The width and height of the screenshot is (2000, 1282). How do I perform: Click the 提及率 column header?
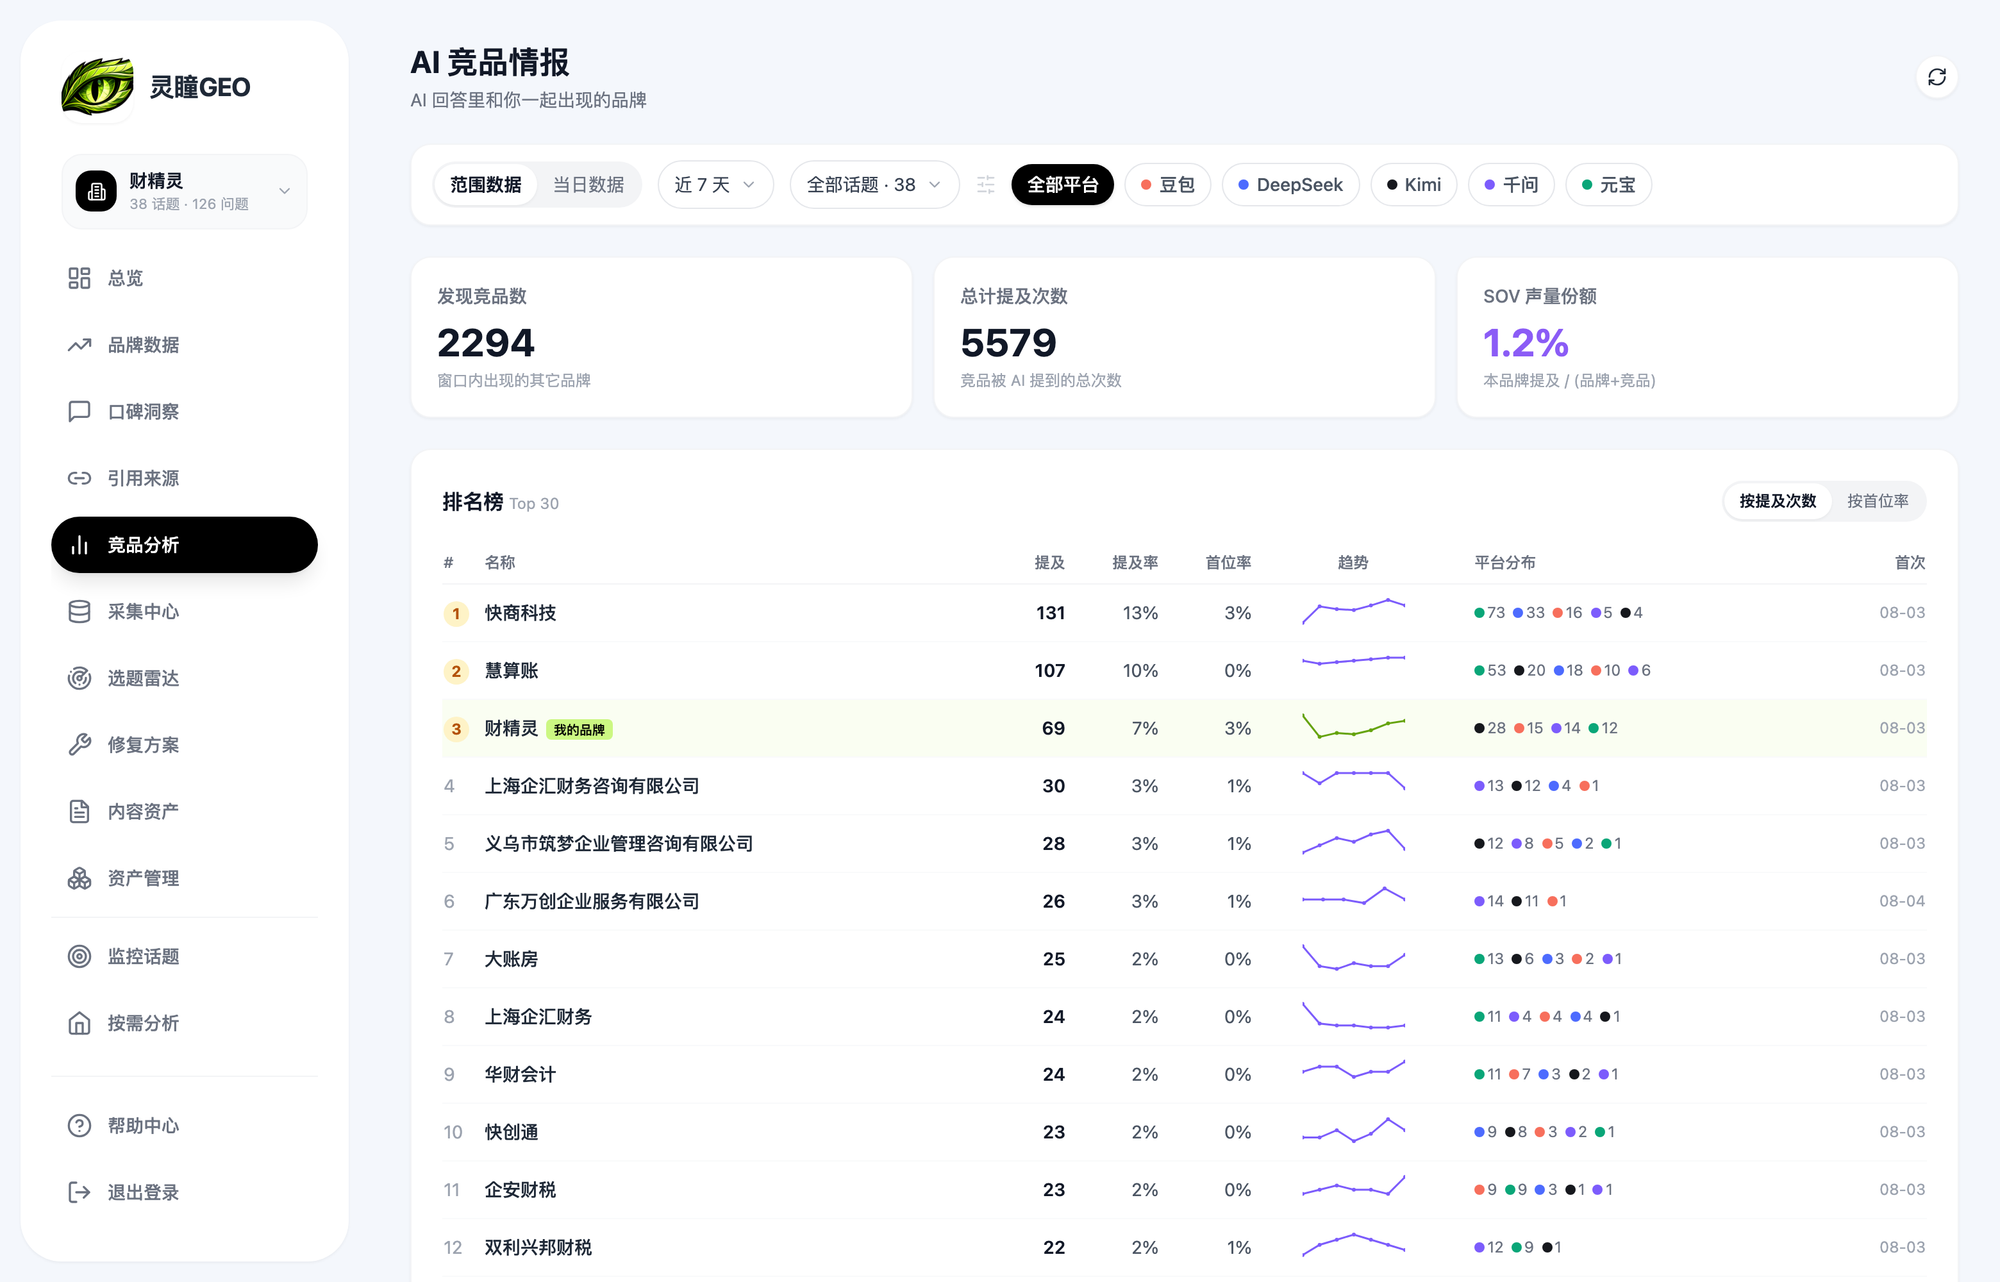[1135, 563]
